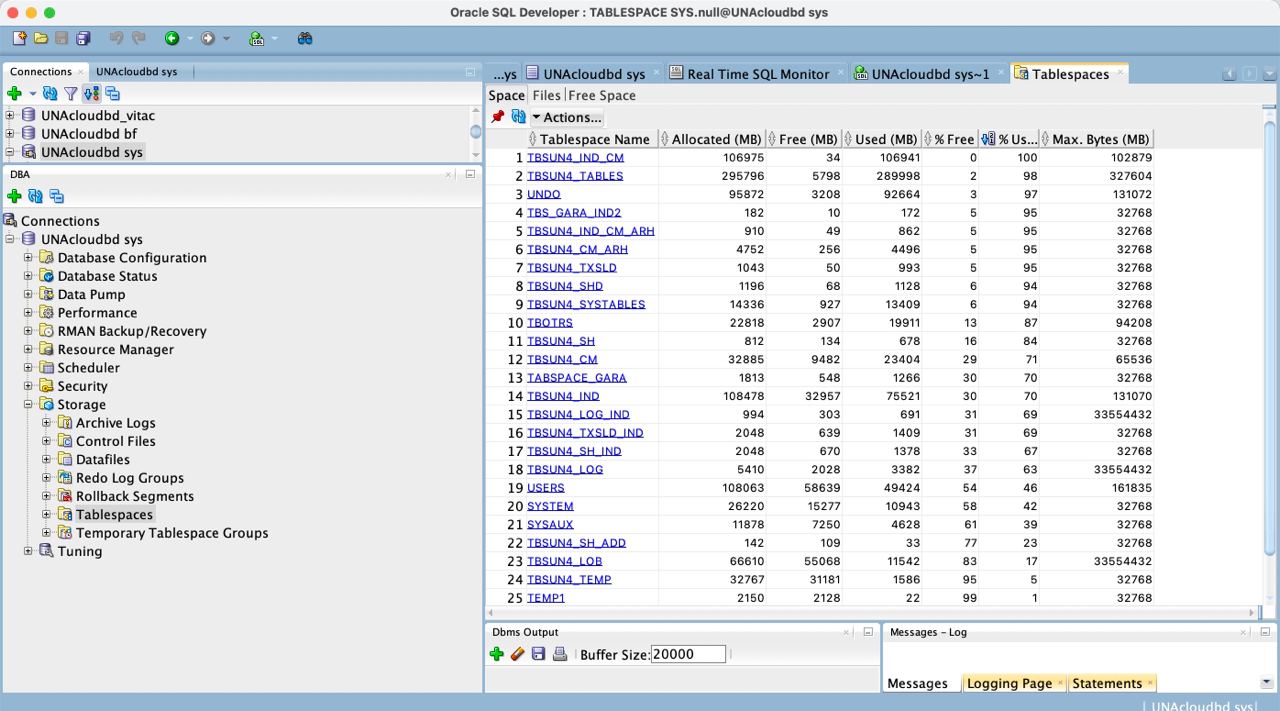Click the green Back navigation arrow
Image resolution: width=1280 pixels, height=711 pixels.
coord(172,38)
